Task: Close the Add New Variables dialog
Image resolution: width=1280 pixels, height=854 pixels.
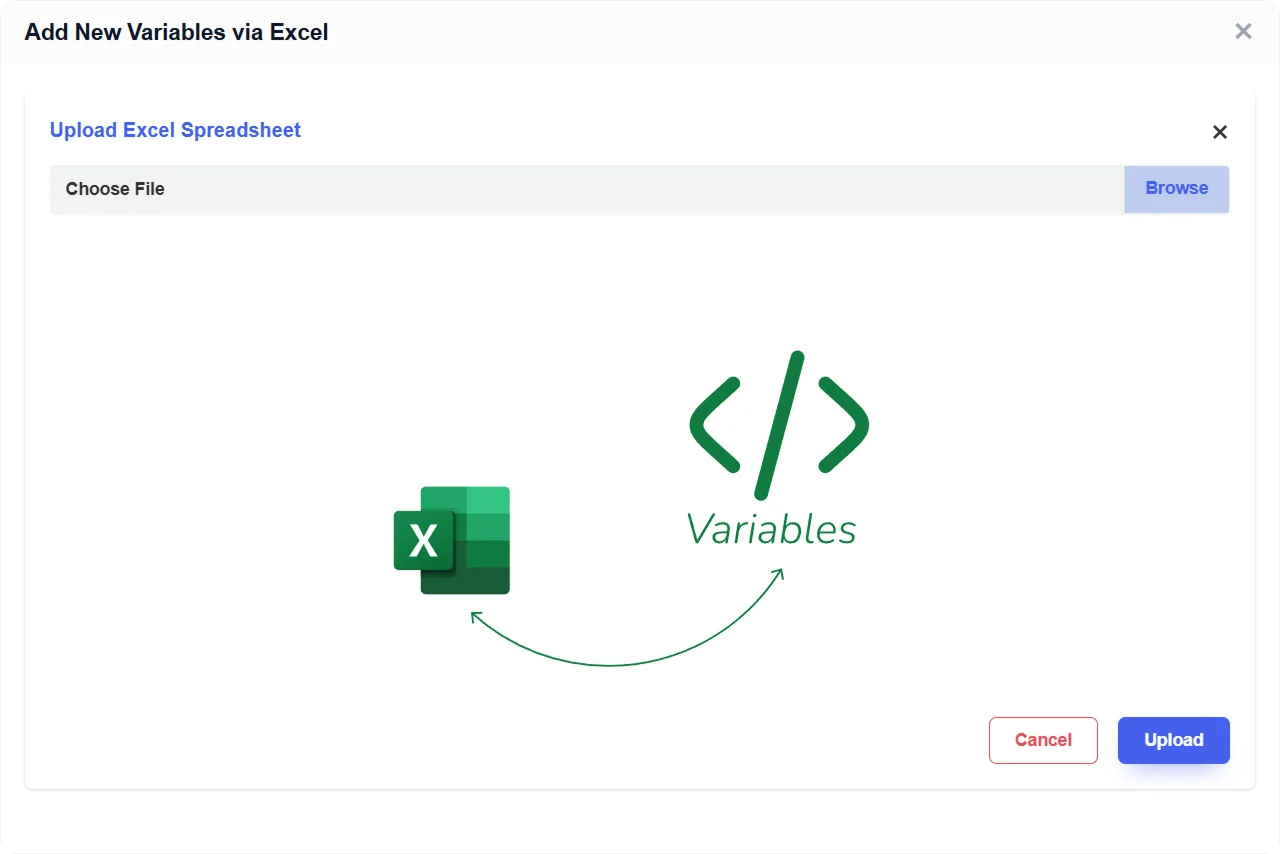Action: [1243, 31]
